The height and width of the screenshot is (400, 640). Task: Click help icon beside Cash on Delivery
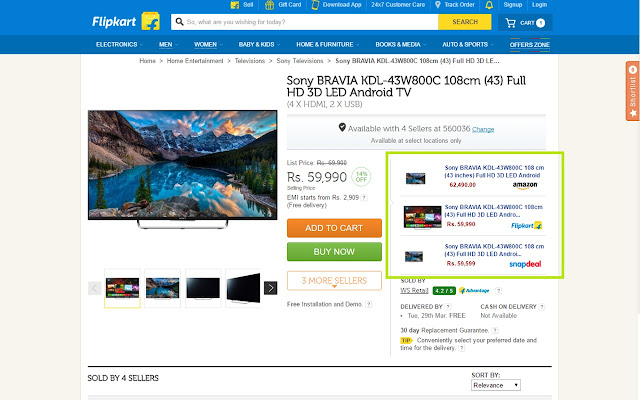click(542, 307)
